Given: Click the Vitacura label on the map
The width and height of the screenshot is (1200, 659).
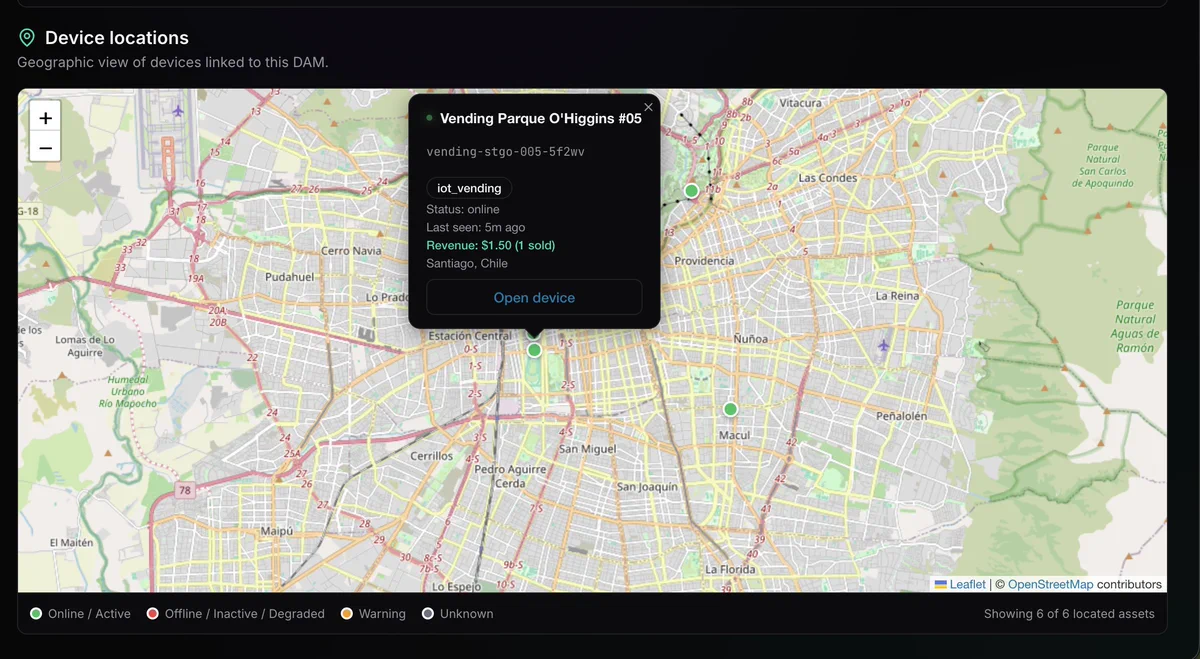Looking at the screenshot, I should (x=800, y=103).
